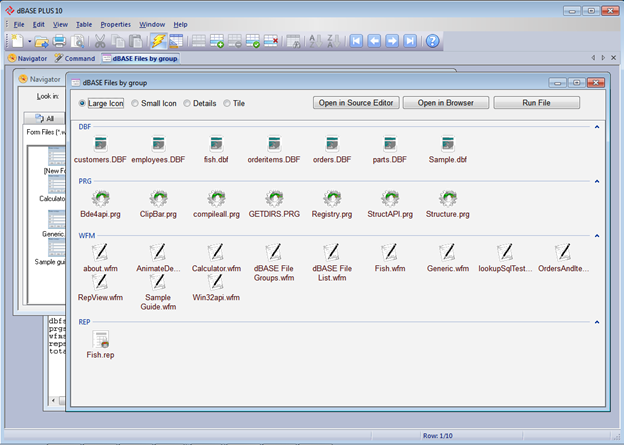The image size is (624, 445).
Task: Select the orderitems.DBF file
Action: point(274,149)
